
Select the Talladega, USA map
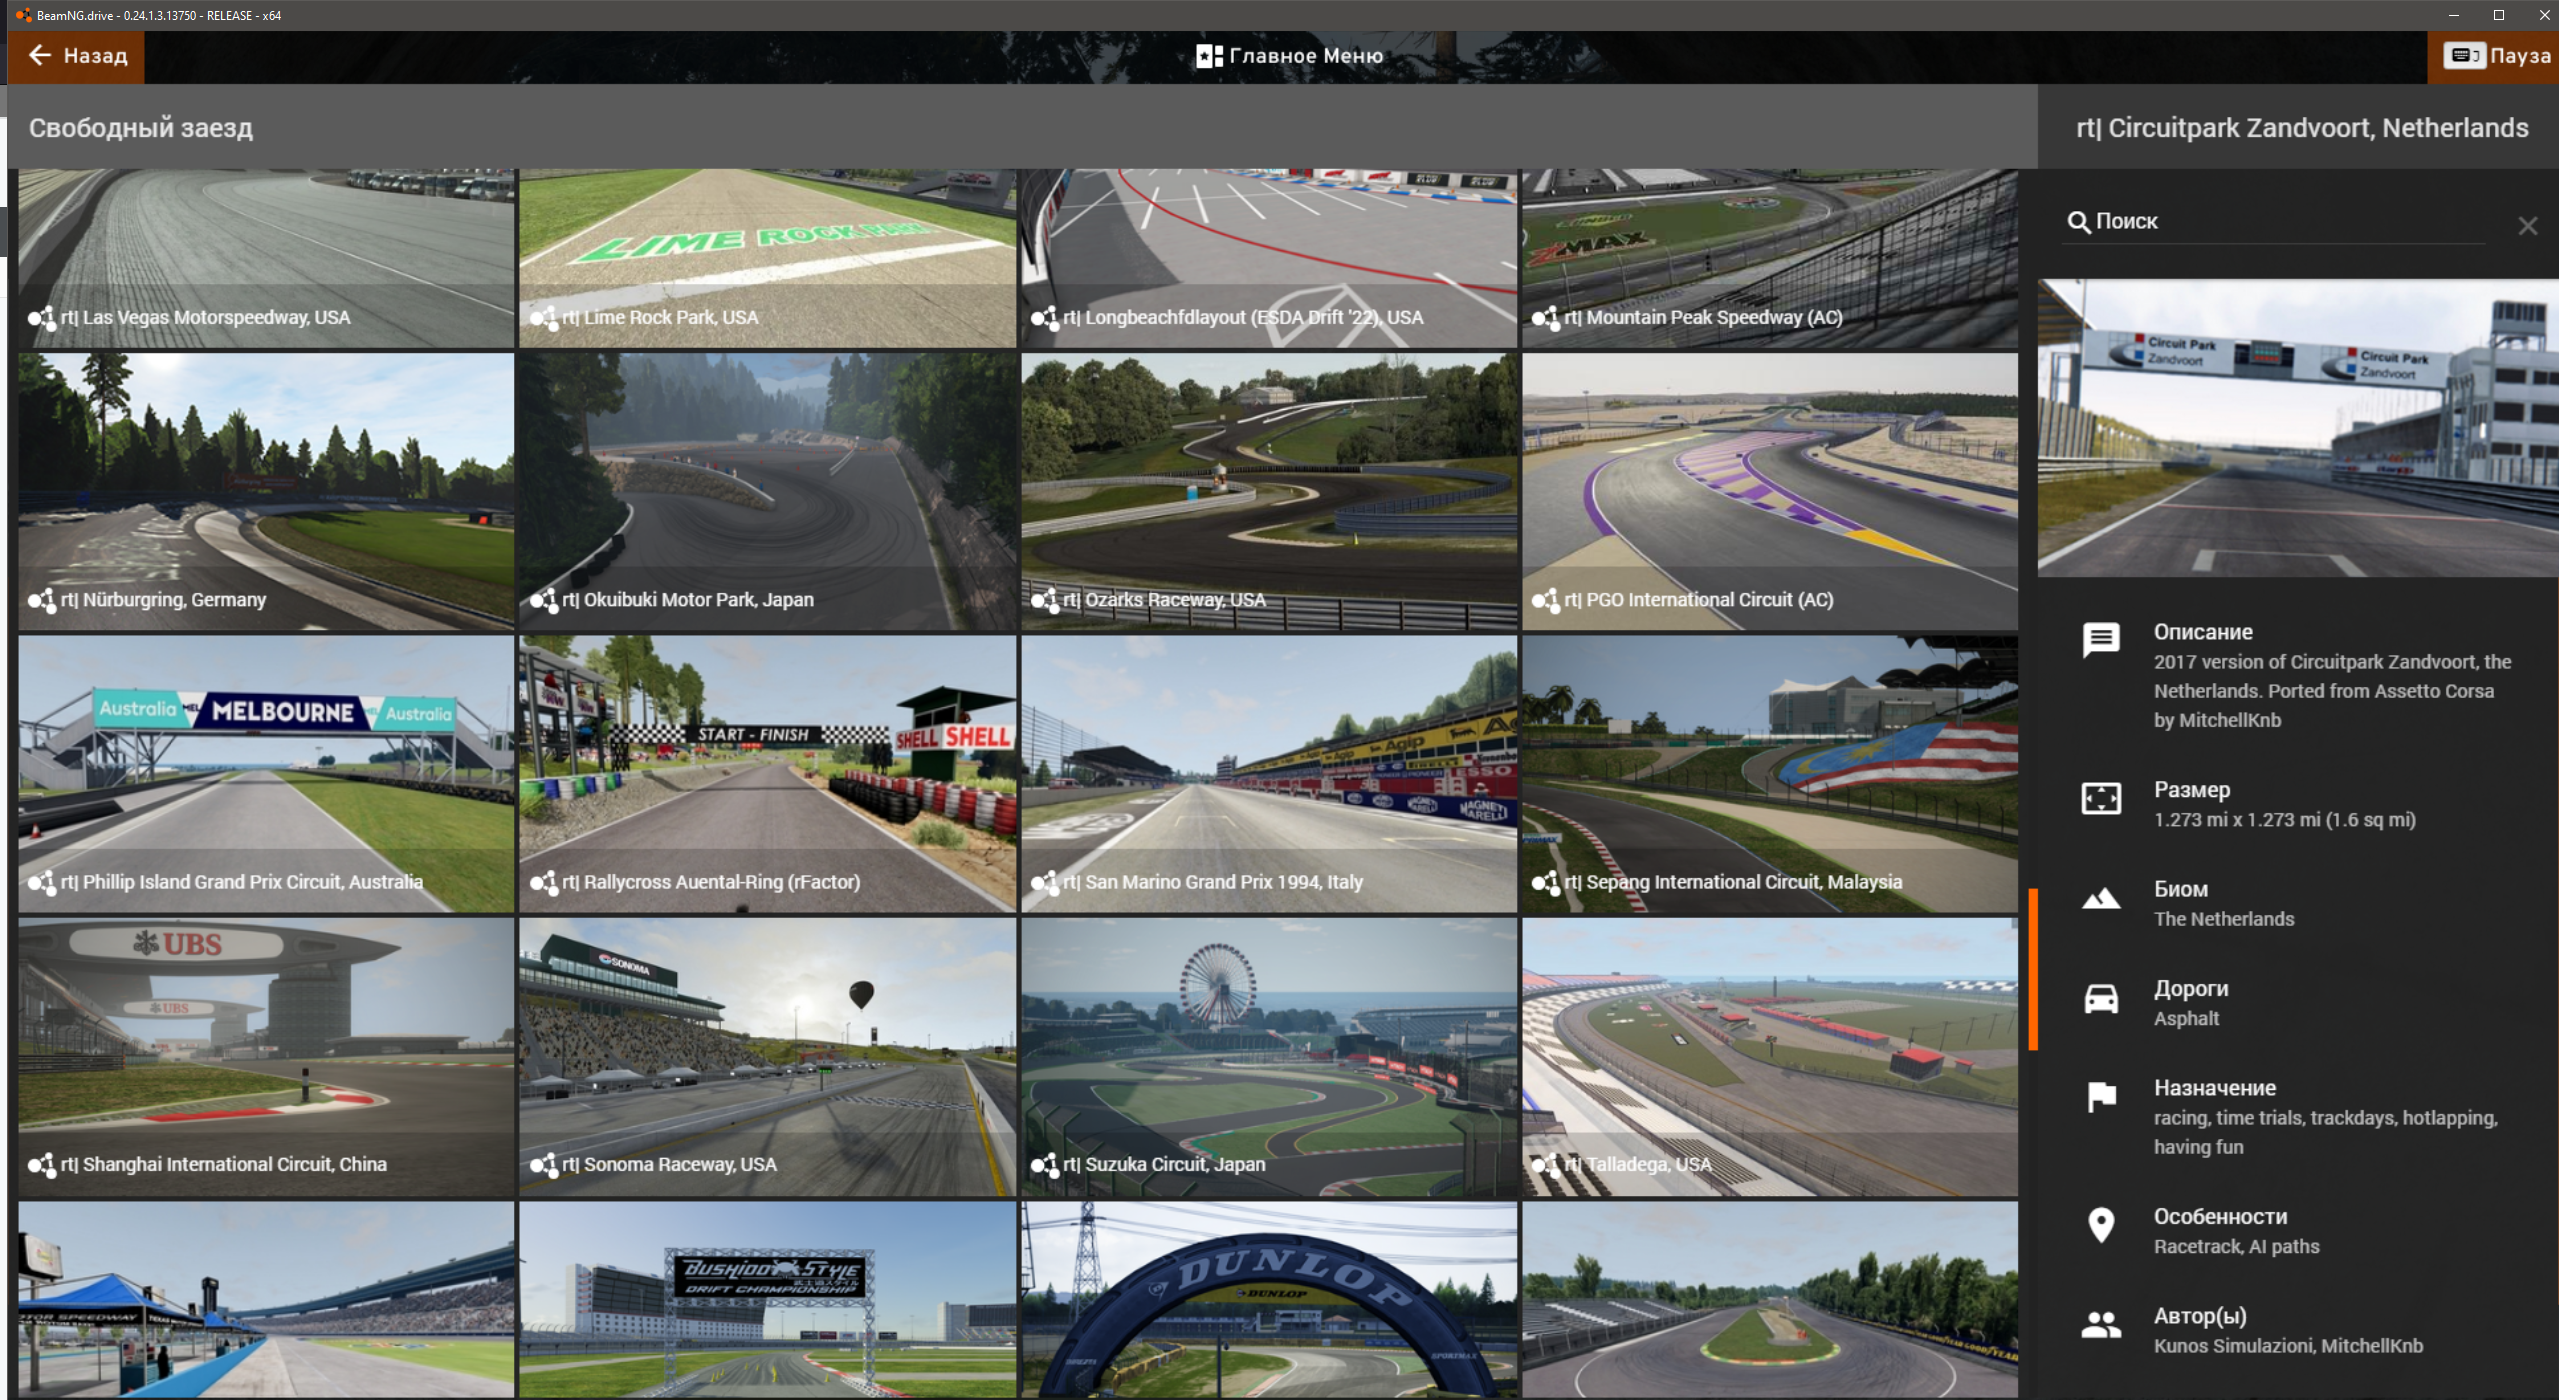1770,1057
